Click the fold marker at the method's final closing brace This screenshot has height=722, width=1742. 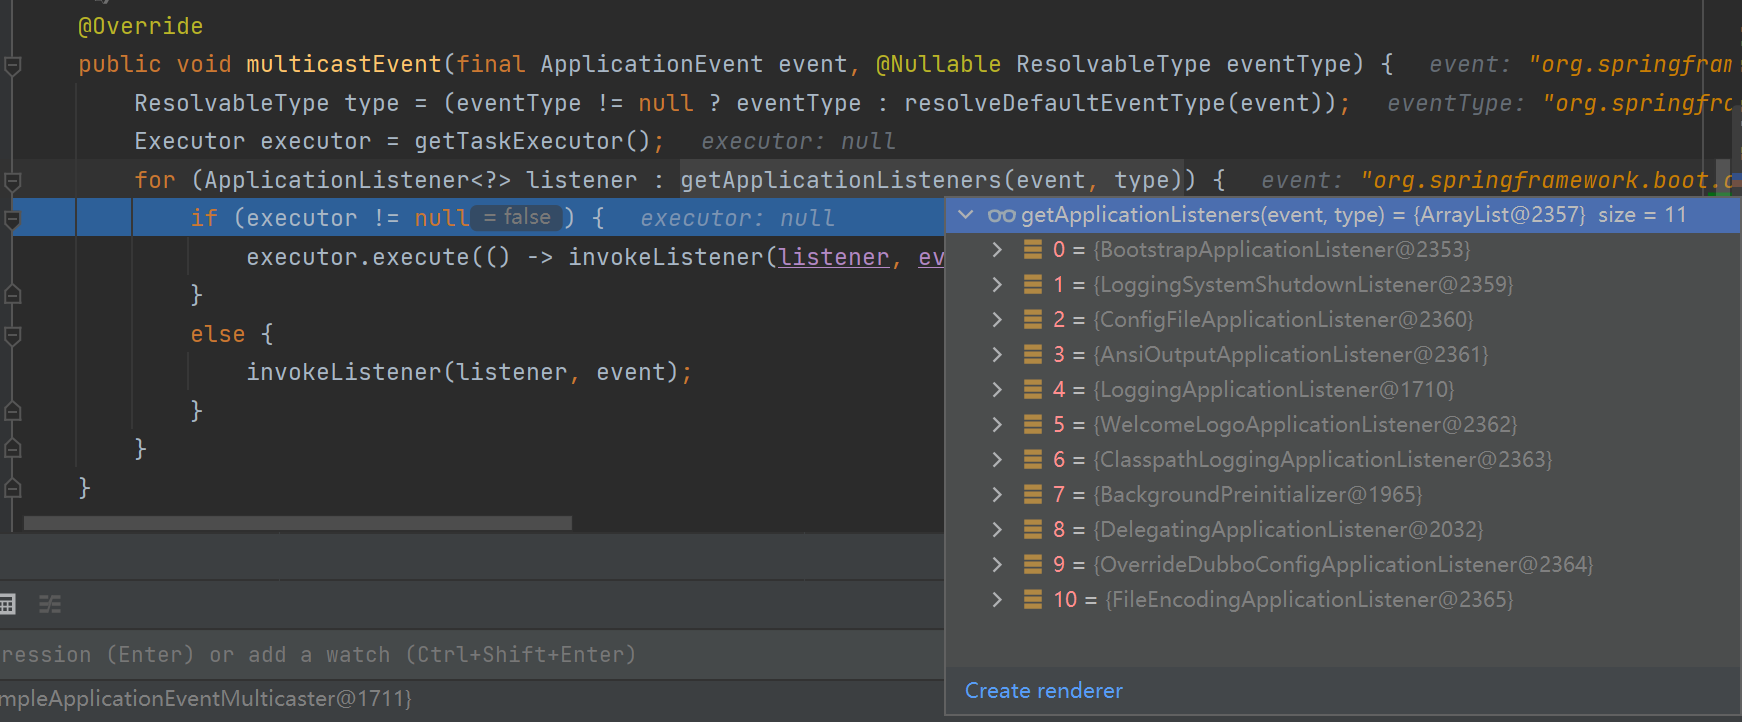13,488
